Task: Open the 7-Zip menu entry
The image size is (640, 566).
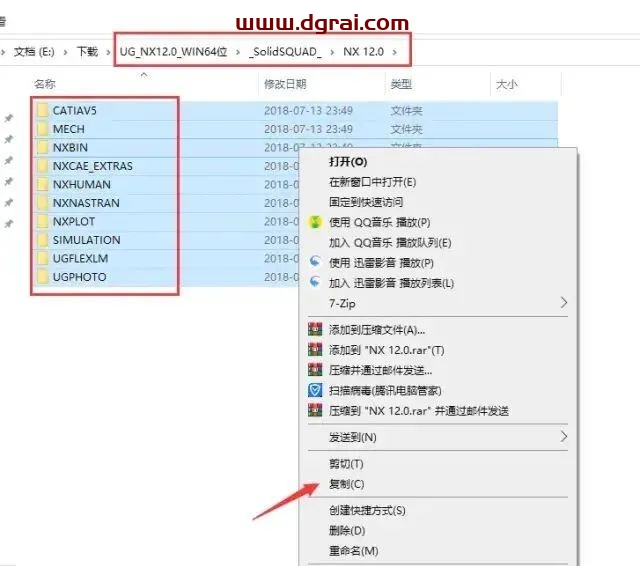Action: pos(342,304)
